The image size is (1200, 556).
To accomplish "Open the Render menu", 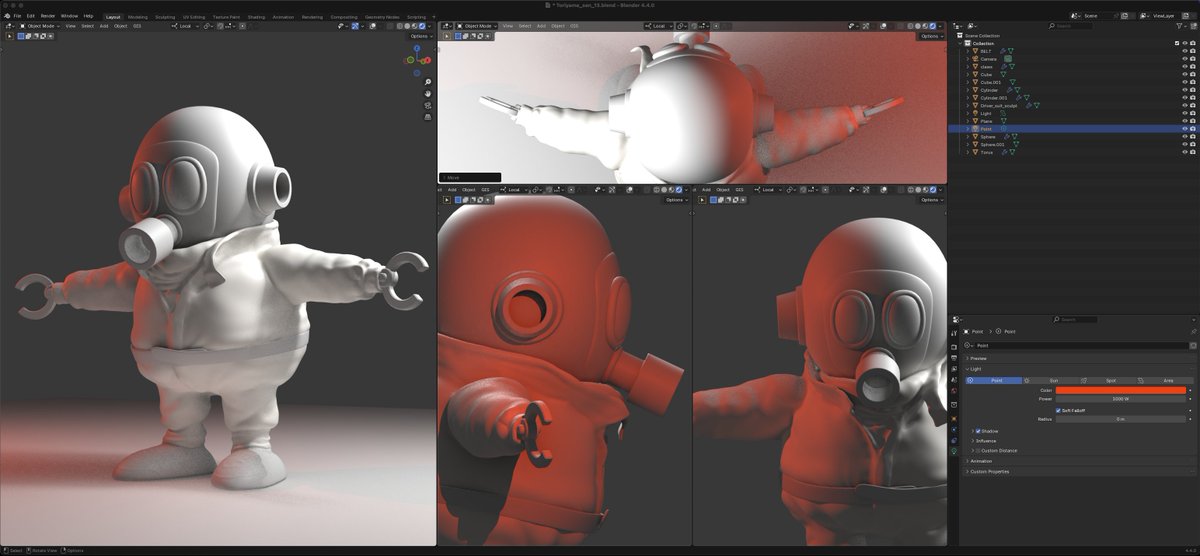I will coord(47,16).
